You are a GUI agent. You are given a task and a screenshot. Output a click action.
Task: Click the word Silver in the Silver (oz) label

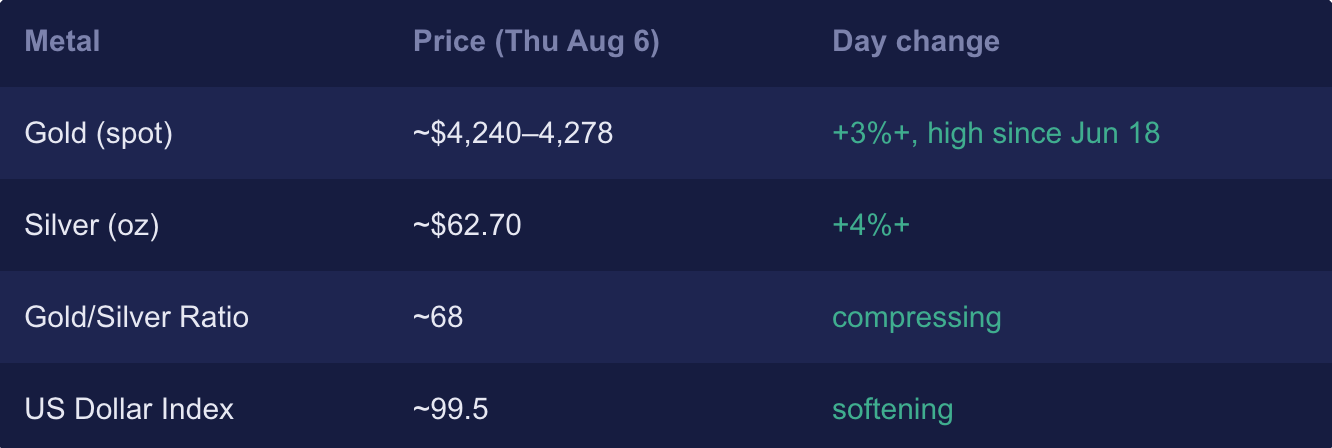(57, 225)
